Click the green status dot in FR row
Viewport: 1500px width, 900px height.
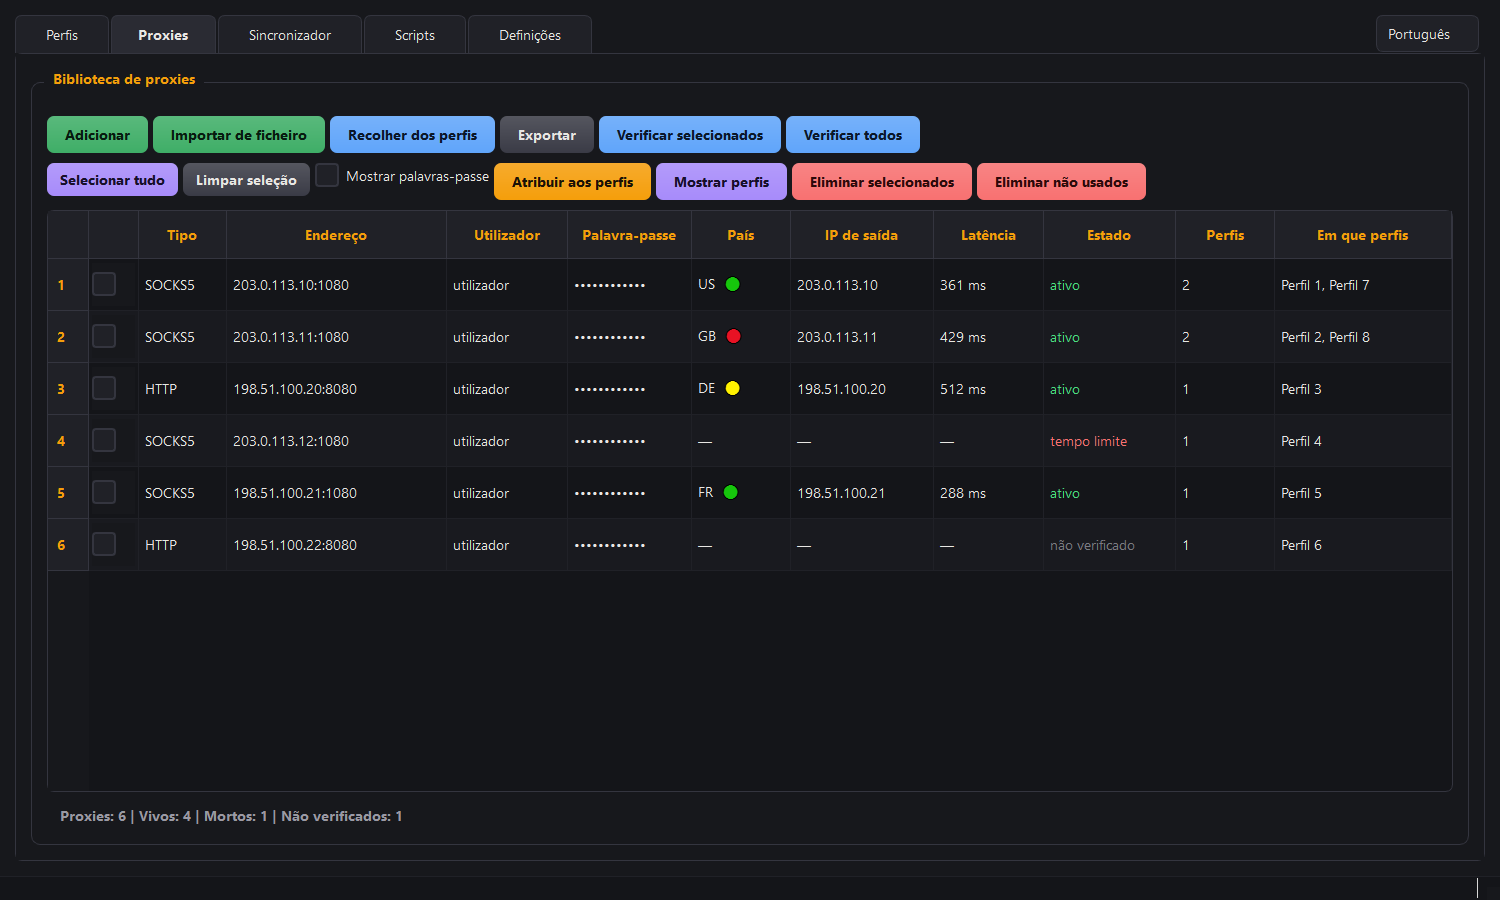click(730, 492)
